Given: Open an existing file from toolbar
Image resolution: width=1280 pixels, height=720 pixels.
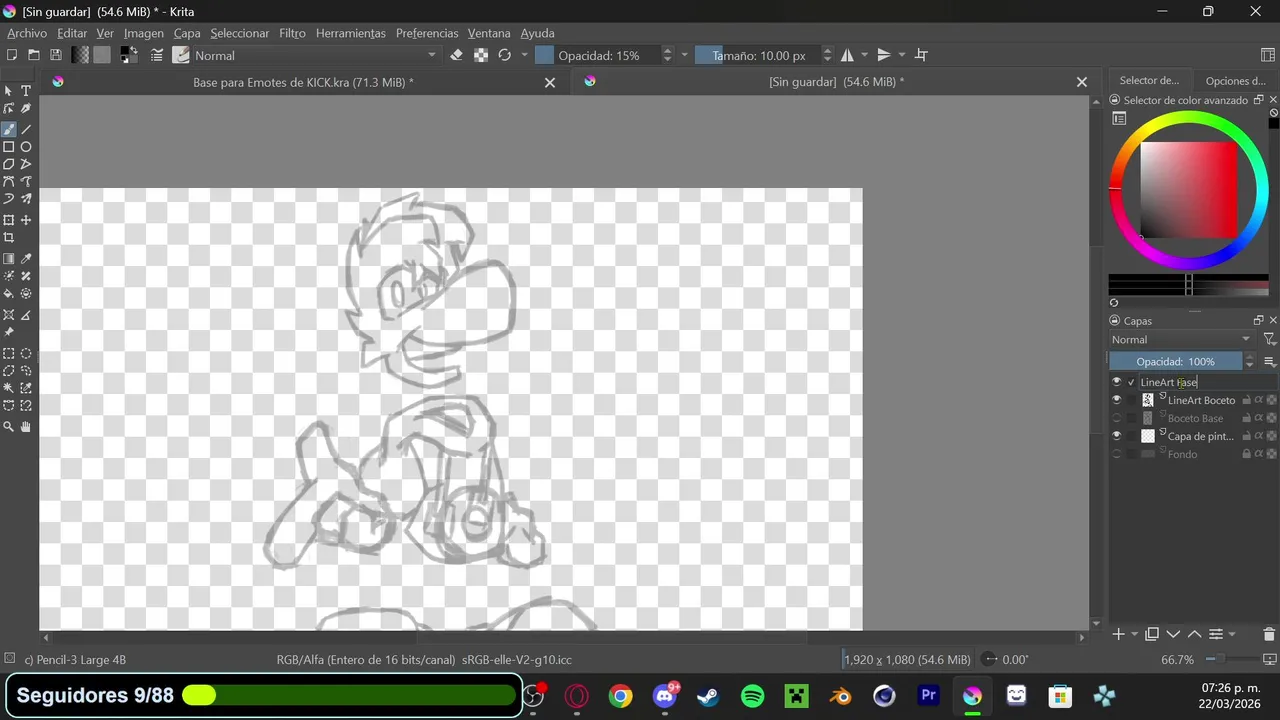Looking at the screenshot, I should [x=34, y=55].
